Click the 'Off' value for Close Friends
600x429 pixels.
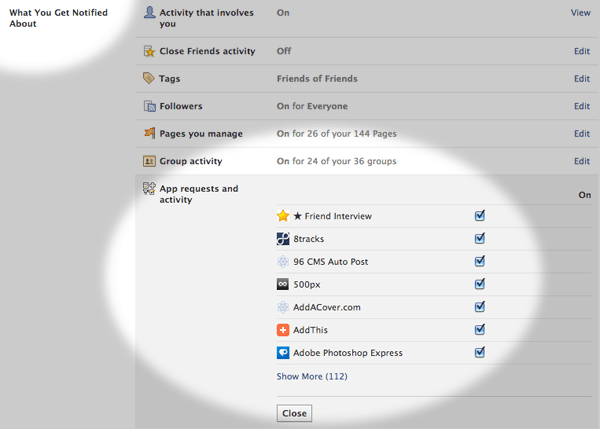[x=284, y=51]
